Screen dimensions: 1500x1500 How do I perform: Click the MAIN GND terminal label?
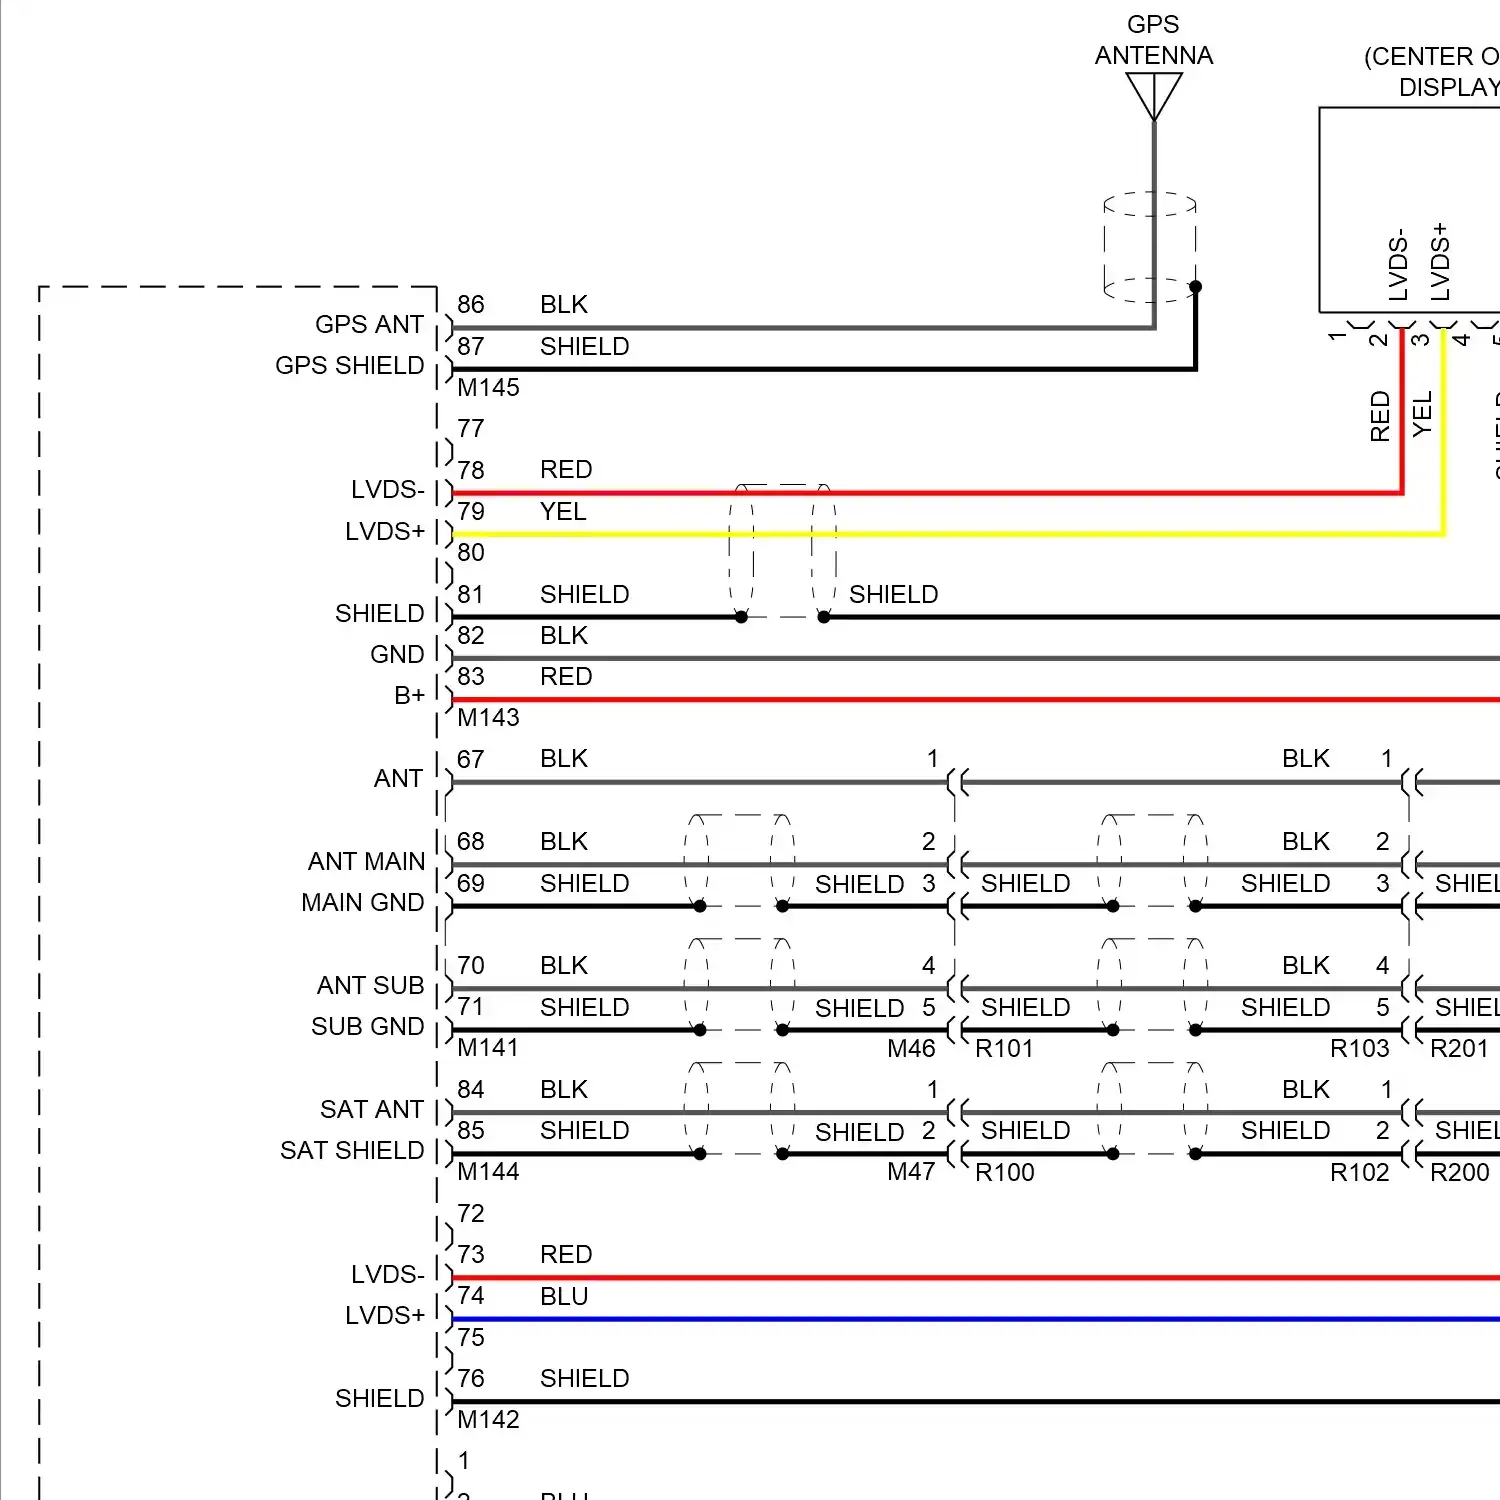[362, 902]
